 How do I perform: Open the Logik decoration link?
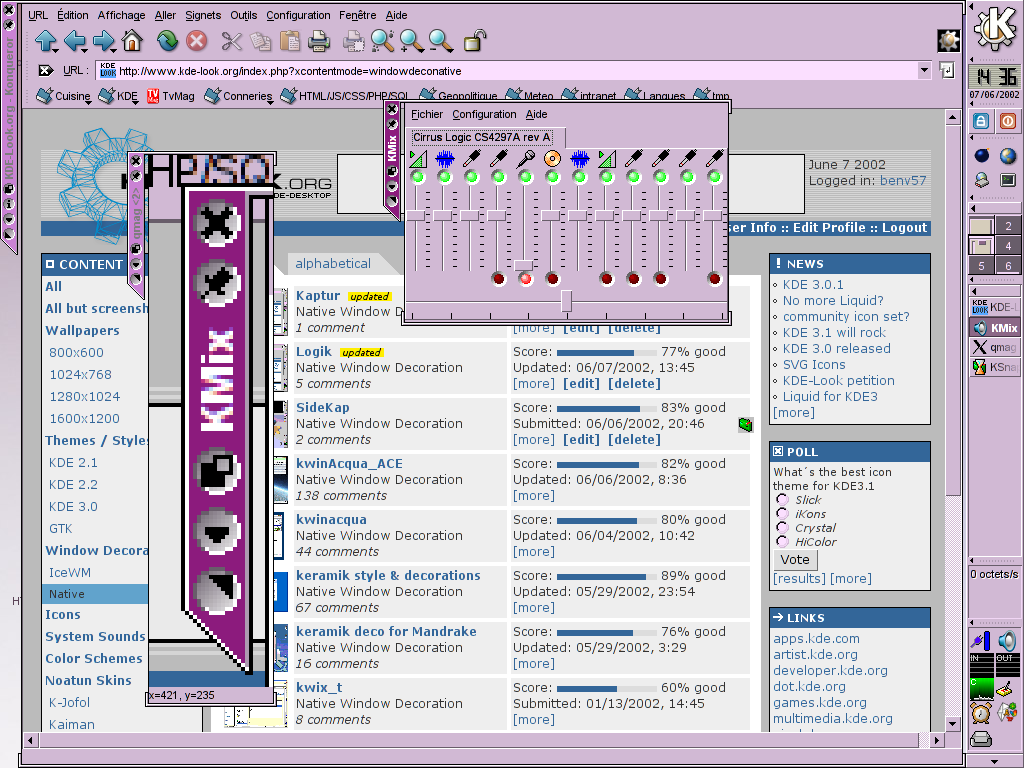click(313, 351)
